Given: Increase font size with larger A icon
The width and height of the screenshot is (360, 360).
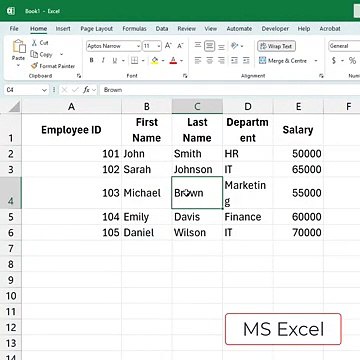Looking at the screenshot, I should point(168,46).
